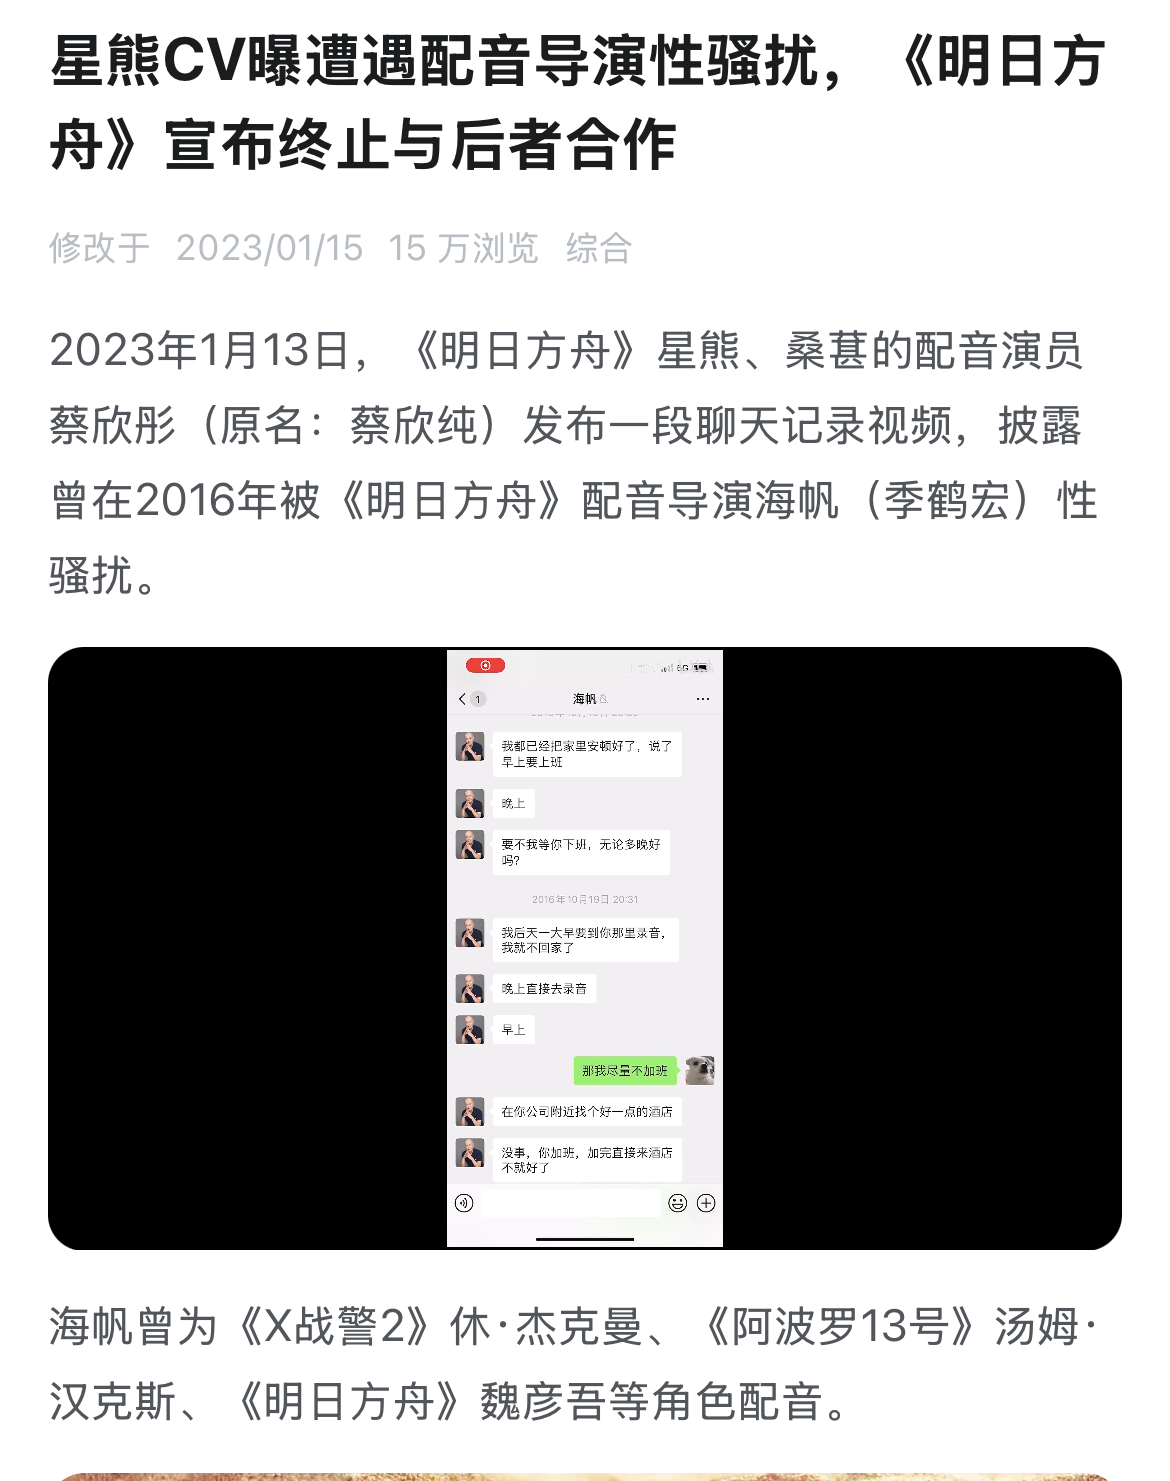Image resolution: width=1170 pixels, height=1481 pixels.
Task: Open the 综合 category tag
Action: click(x=598, y=248)
